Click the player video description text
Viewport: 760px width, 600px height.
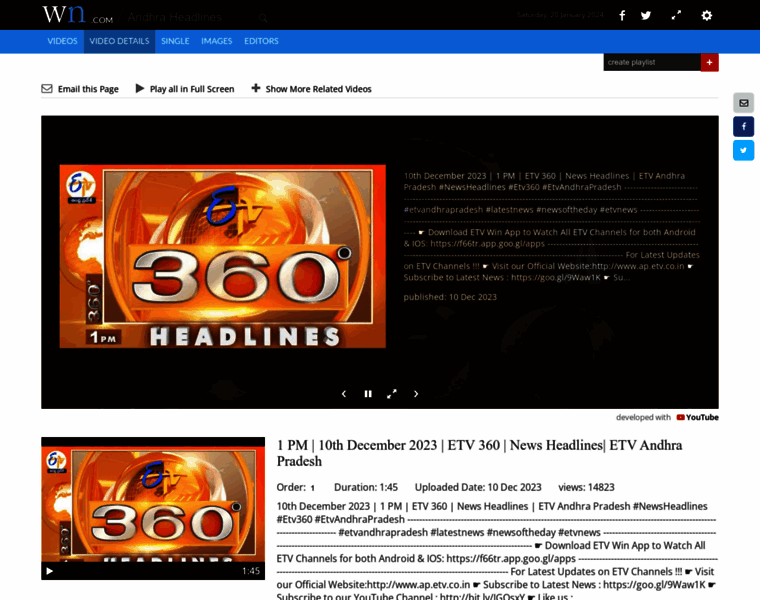(552, 227)
